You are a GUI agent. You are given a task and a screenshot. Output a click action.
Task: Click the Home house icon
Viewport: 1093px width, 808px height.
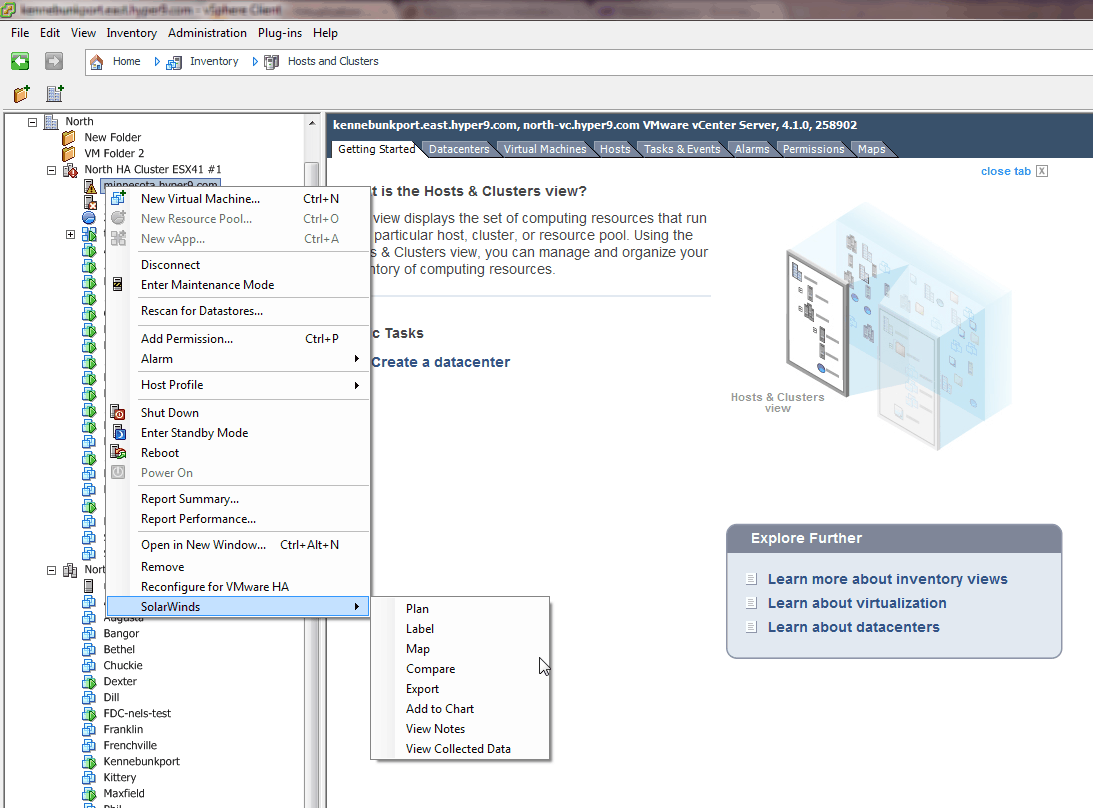97,61
